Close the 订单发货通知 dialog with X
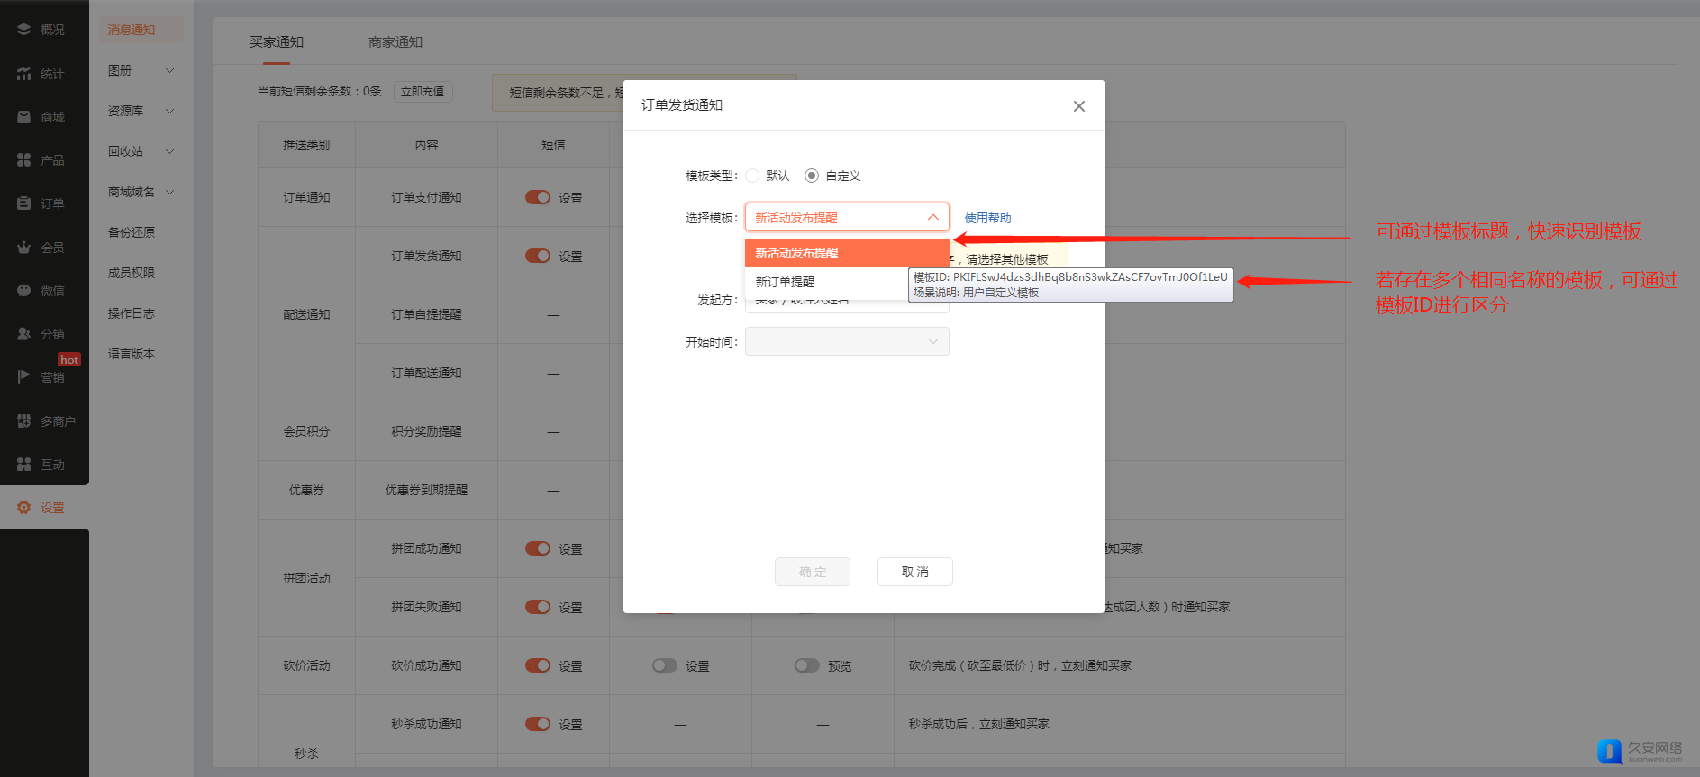Screen dimensions: 1700x777 click(1079, 107)
